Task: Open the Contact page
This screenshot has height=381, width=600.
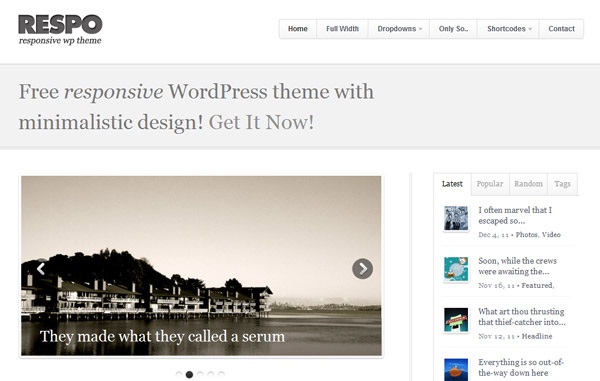Action: point(561,29)
